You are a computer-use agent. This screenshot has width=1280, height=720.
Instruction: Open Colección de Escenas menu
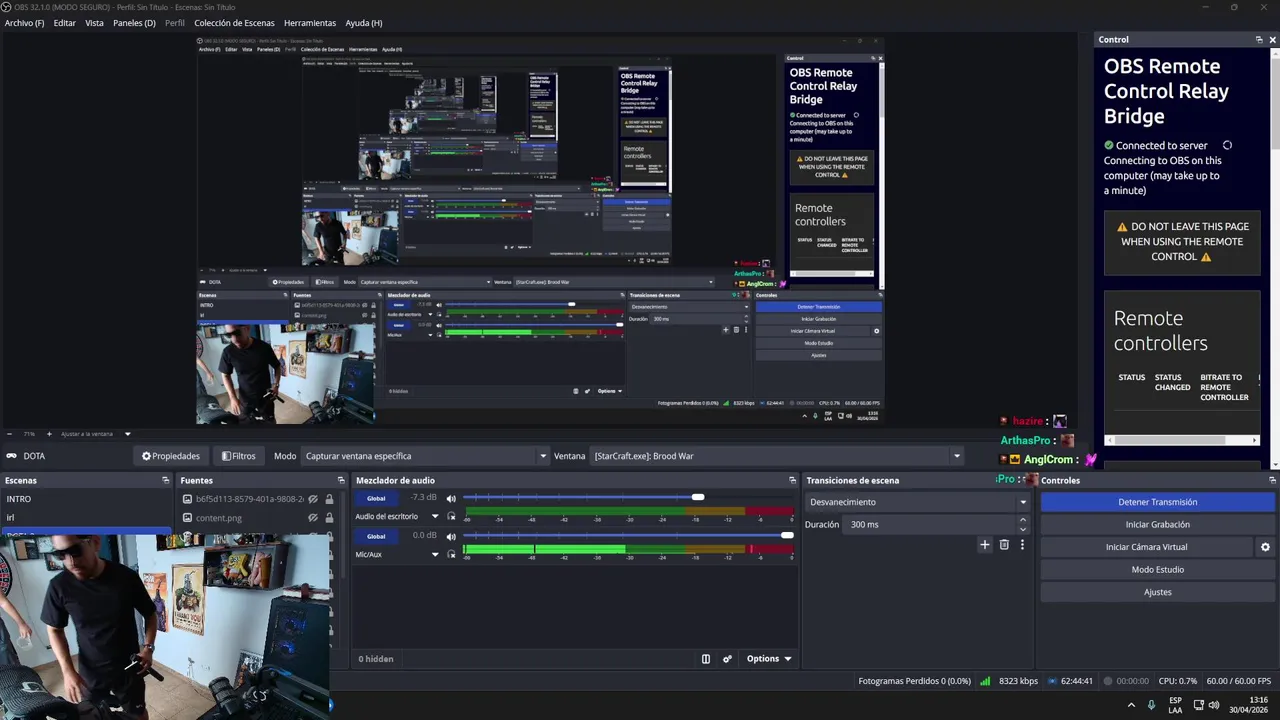(234, 23)
